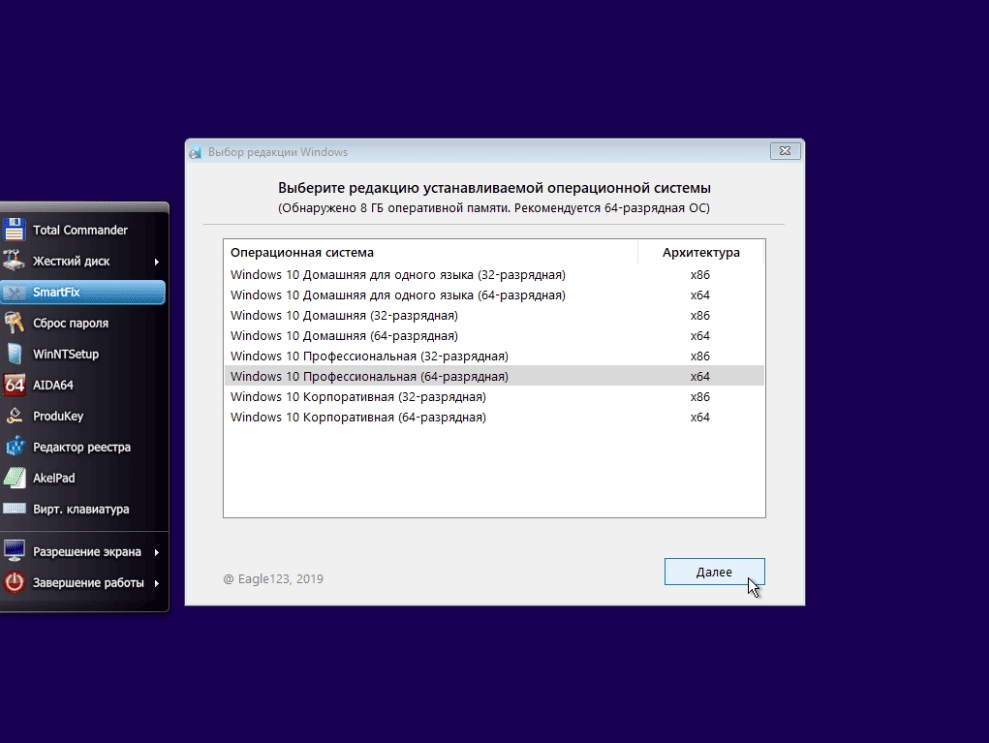Image resolution: width=989 pixels, height=743 pixels.
Task: Open the AkelPad menu item
Action: coord(83,477)
